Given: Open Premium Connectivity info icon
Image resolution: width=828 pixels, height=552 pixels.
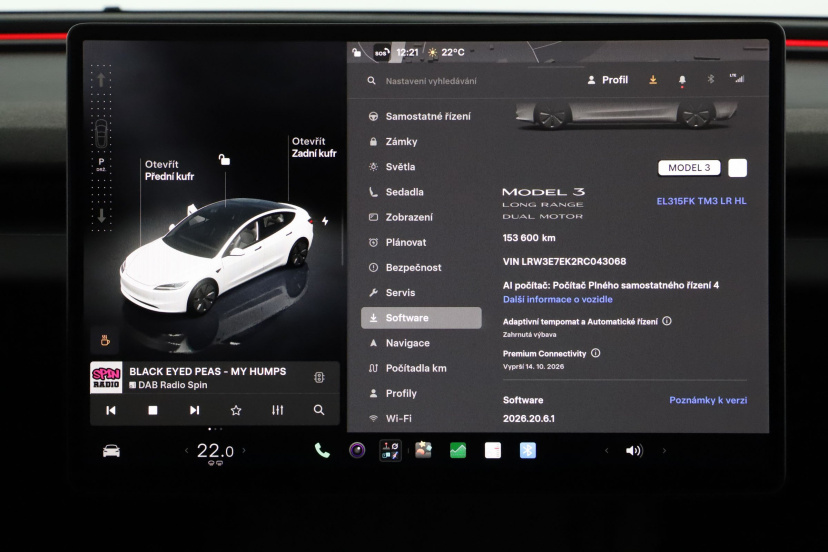Looking at the screenshot, I should click(x=596, y=353).
